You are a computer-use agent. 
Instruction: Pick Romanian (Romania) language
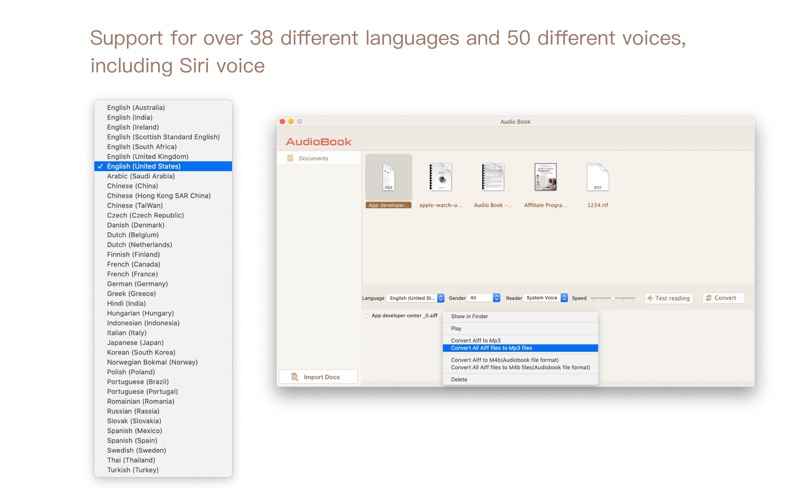coord(163,402)
